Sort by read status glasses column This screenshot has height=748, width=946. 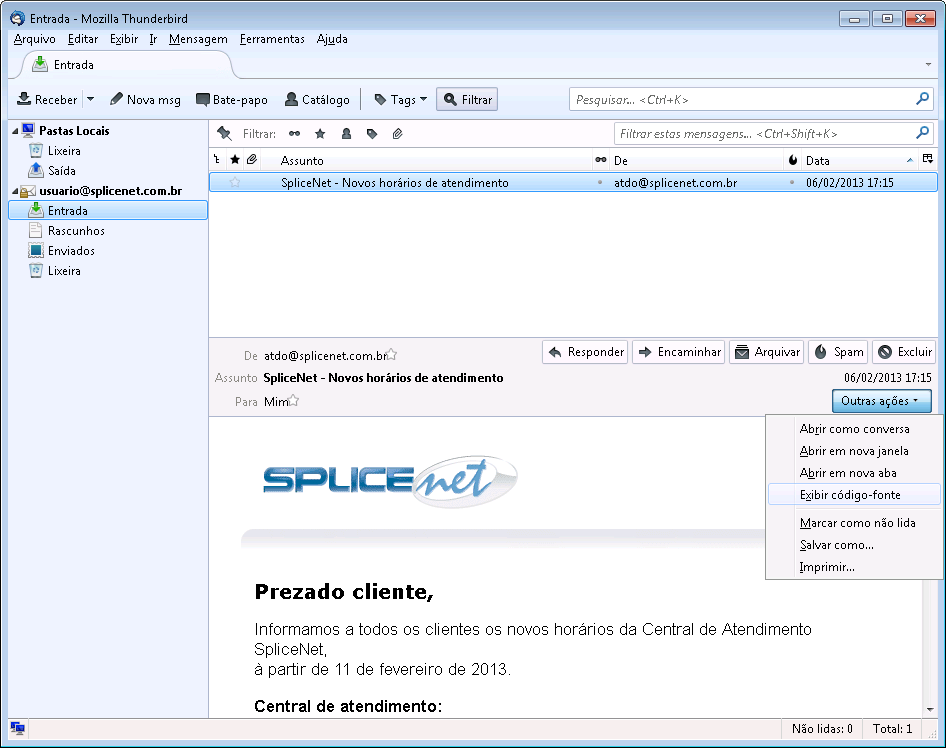point(601,160)
